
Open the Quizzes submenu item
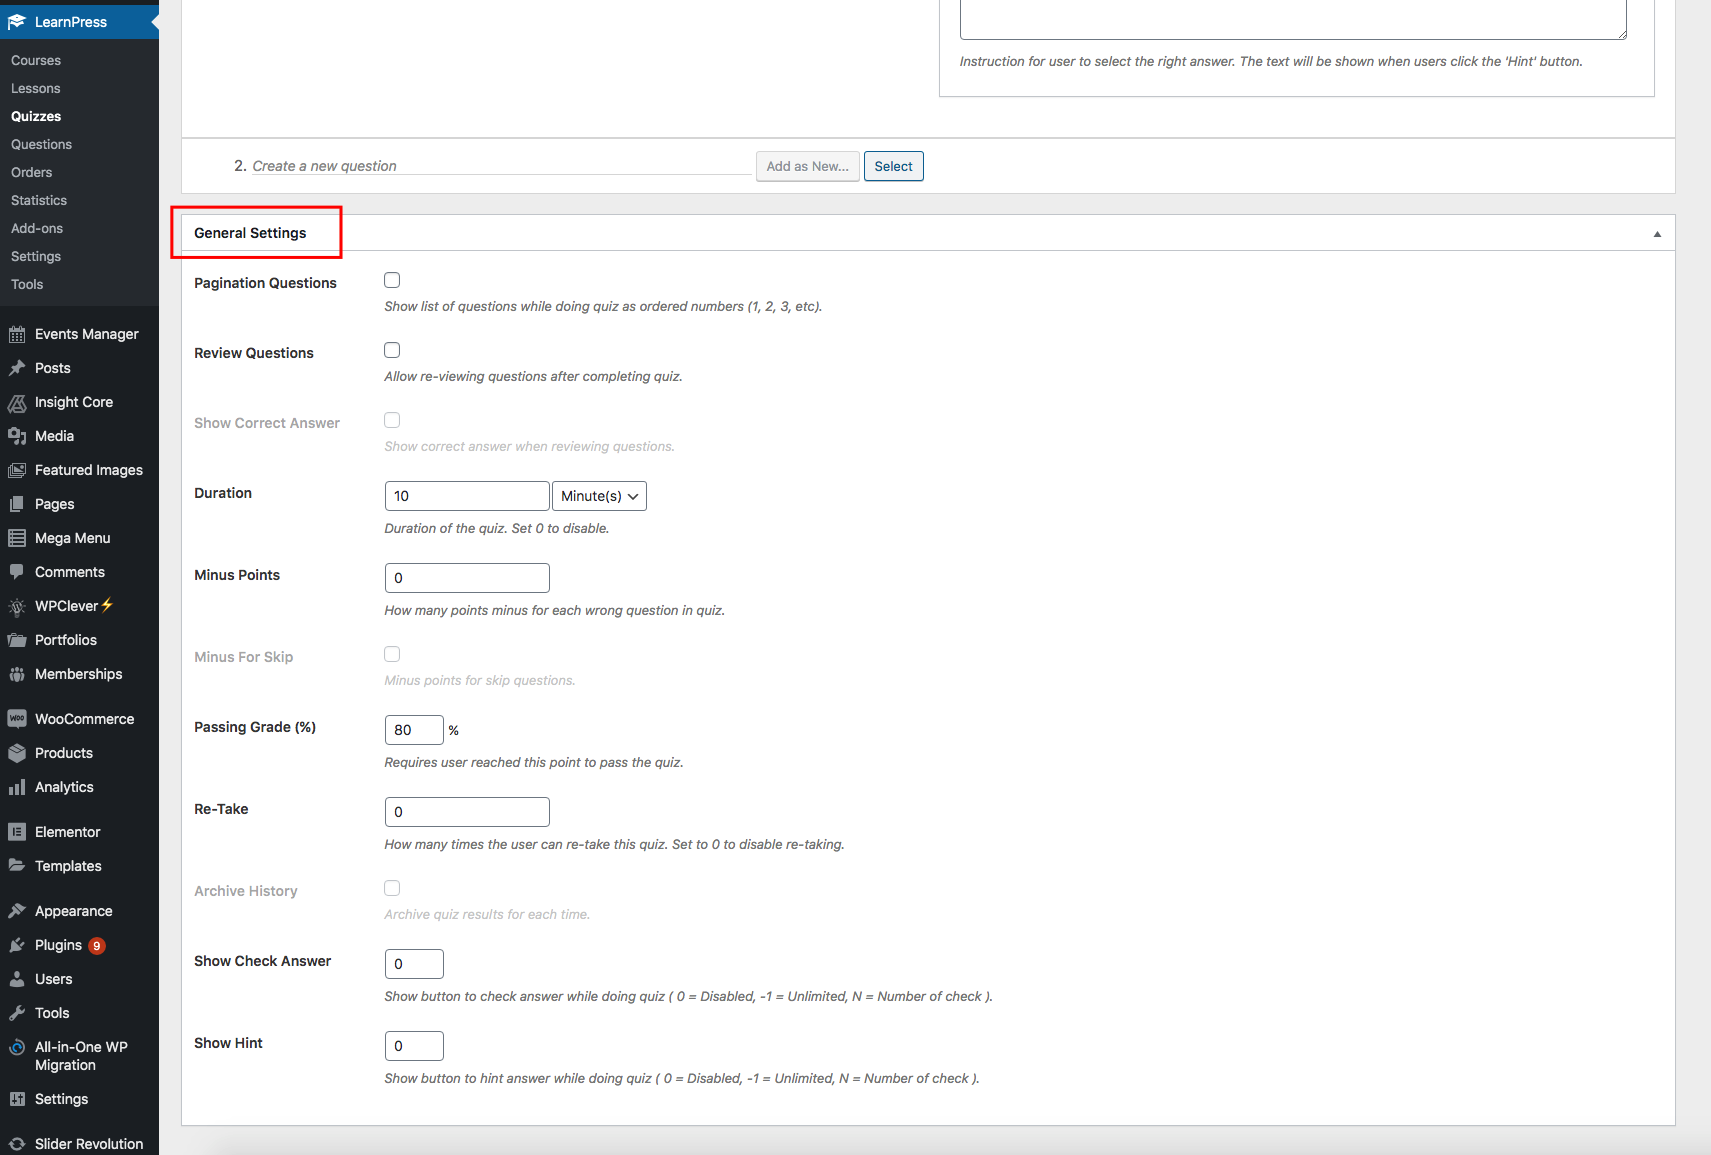[x=36, y=116]
